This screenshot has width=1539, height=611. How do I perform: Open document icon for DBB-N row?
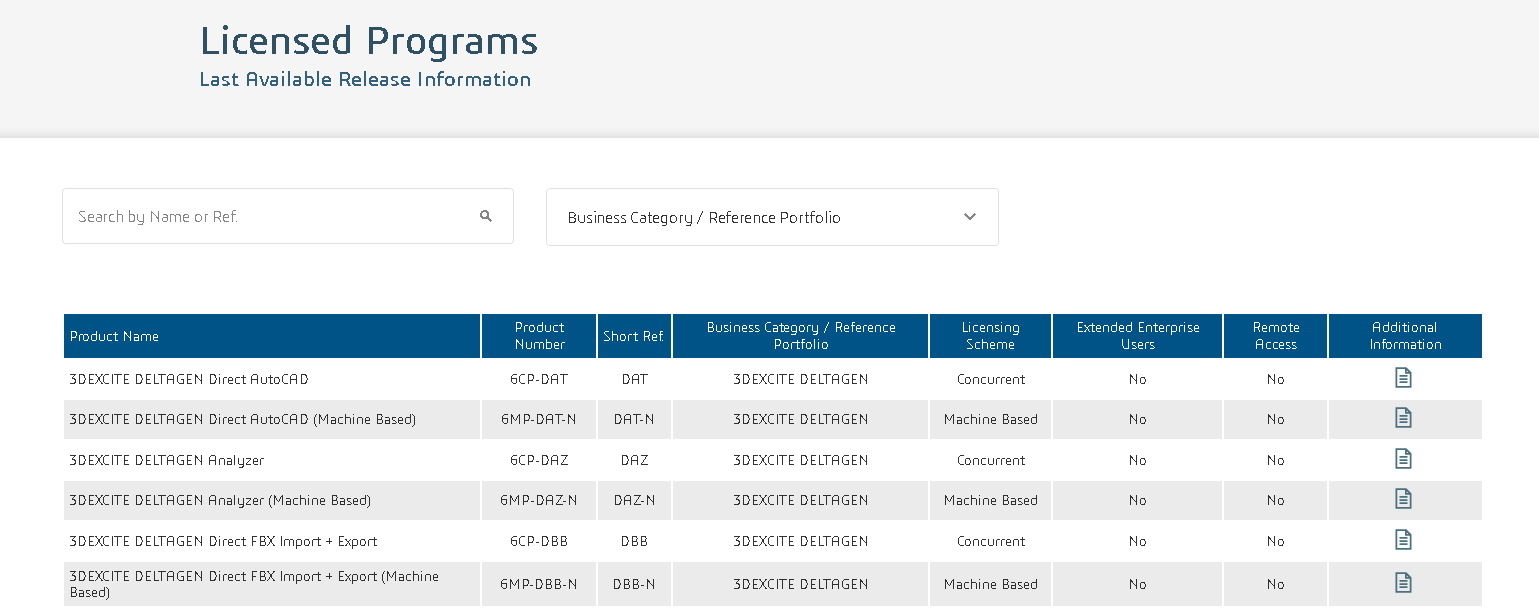[1403, 583]
